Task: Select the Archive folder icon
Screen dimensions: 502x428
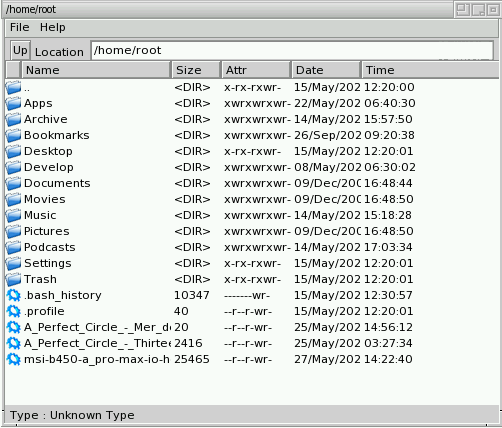Action: [13, 120]
